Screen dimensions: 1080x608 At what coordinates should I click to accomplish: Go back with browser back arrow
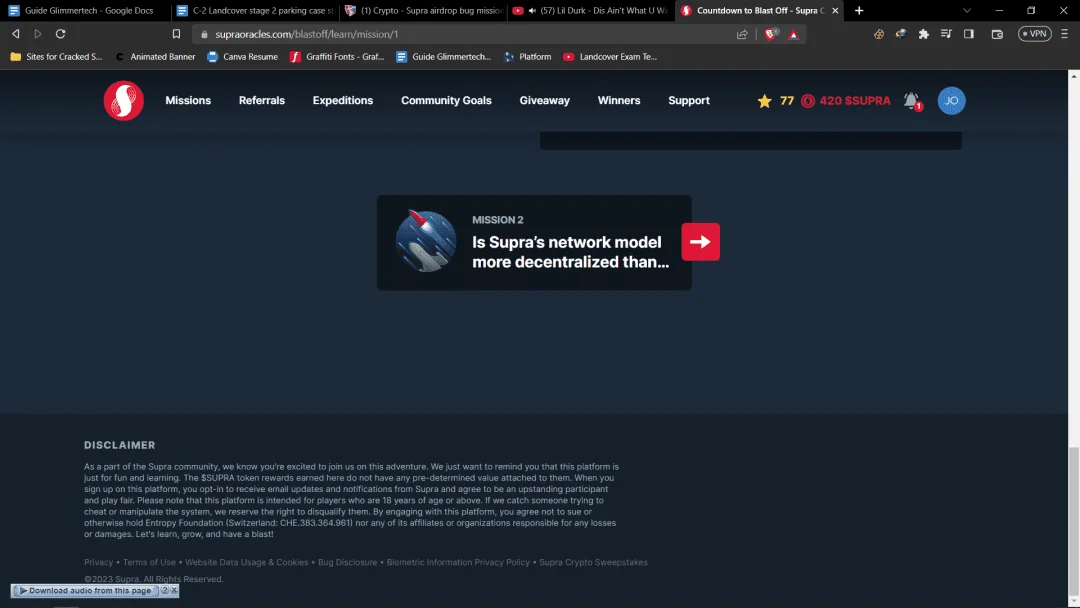(15, 34)
